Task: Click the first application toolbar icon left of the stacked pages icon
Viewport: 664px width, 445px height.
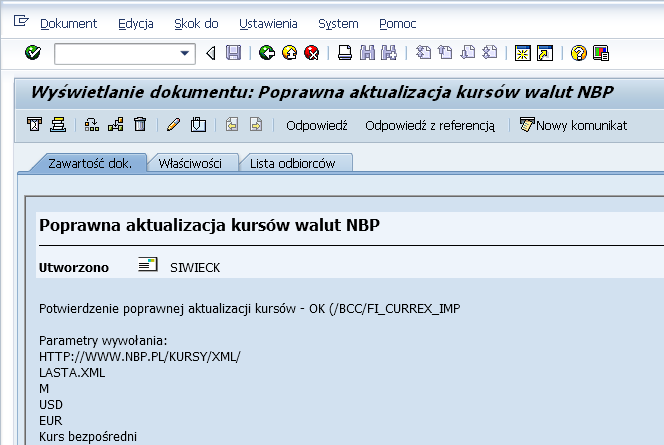Action: pos(35,125)
